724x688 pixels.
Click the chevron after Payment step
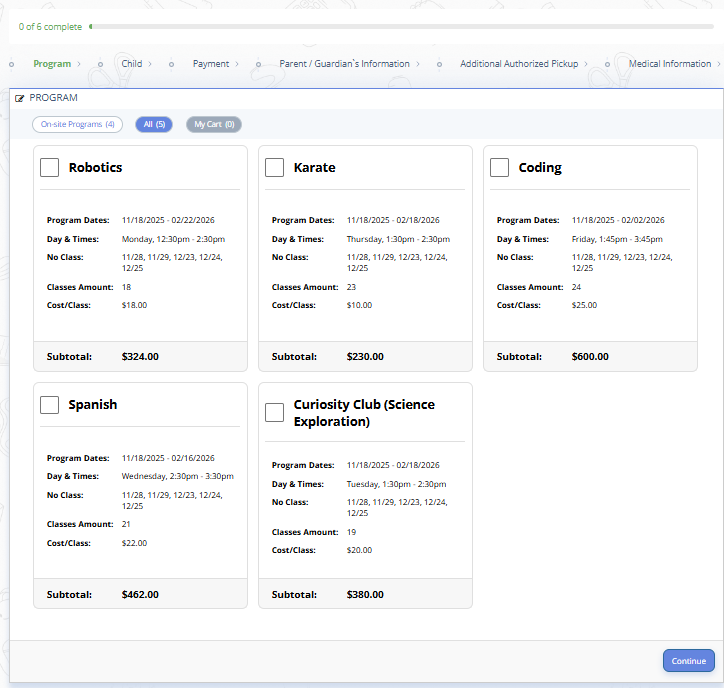(237, 64)
